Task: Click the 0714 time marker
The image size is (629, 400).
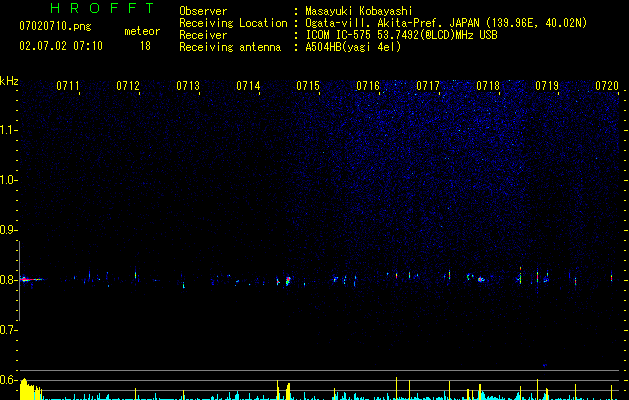Action: tap(248, 86)
